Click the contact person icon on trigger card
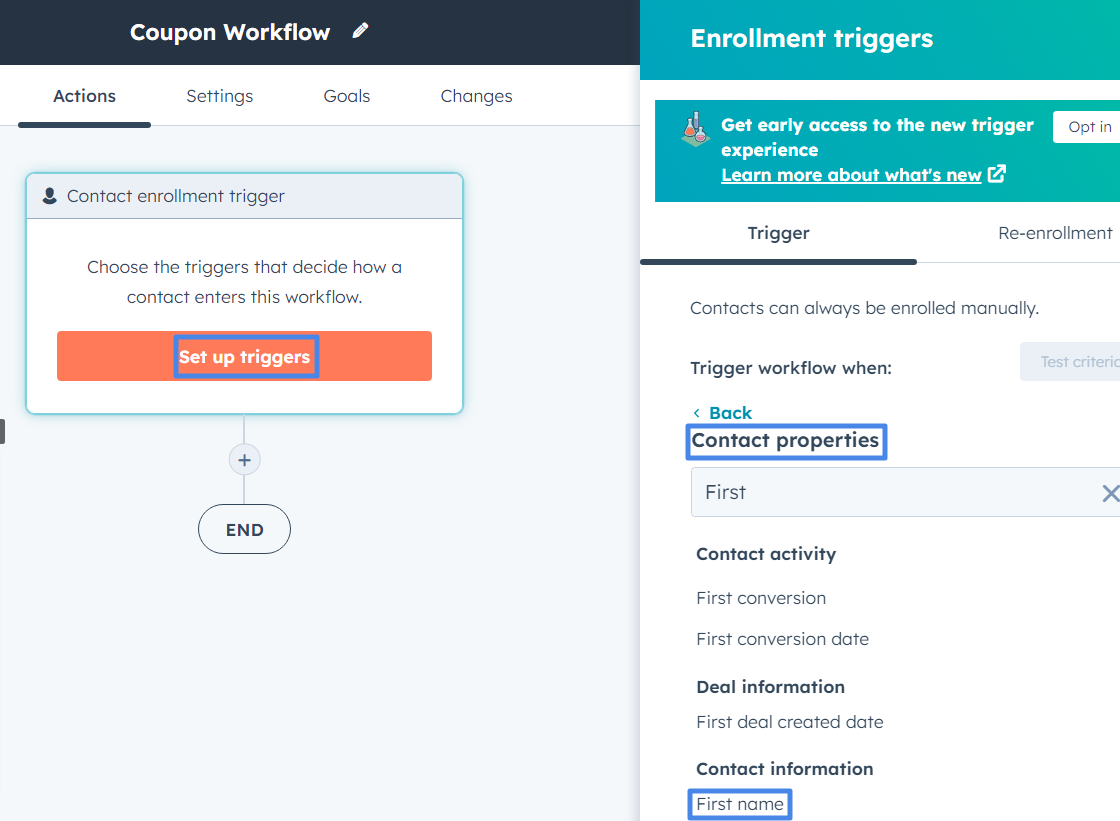This screenshot has width=1120, height=821. coord(49,195)
